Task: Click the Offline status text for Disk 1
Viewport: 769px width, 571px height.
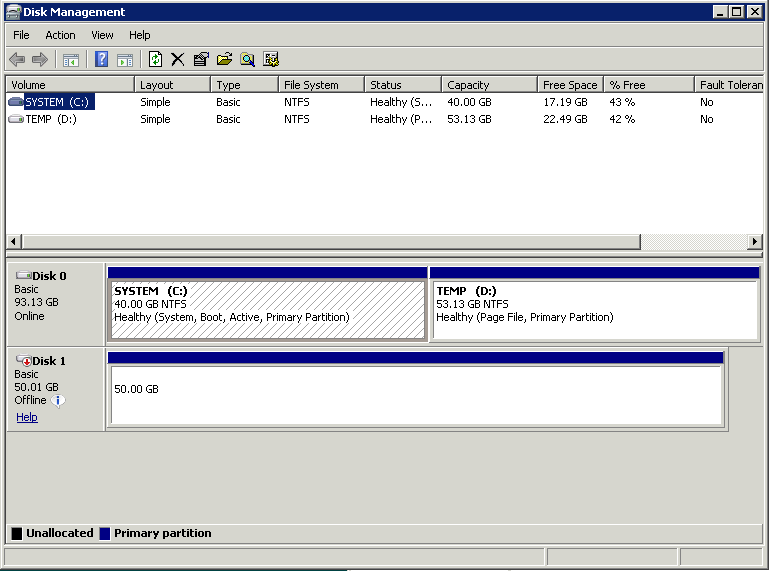Action: [x=30, y=400]
